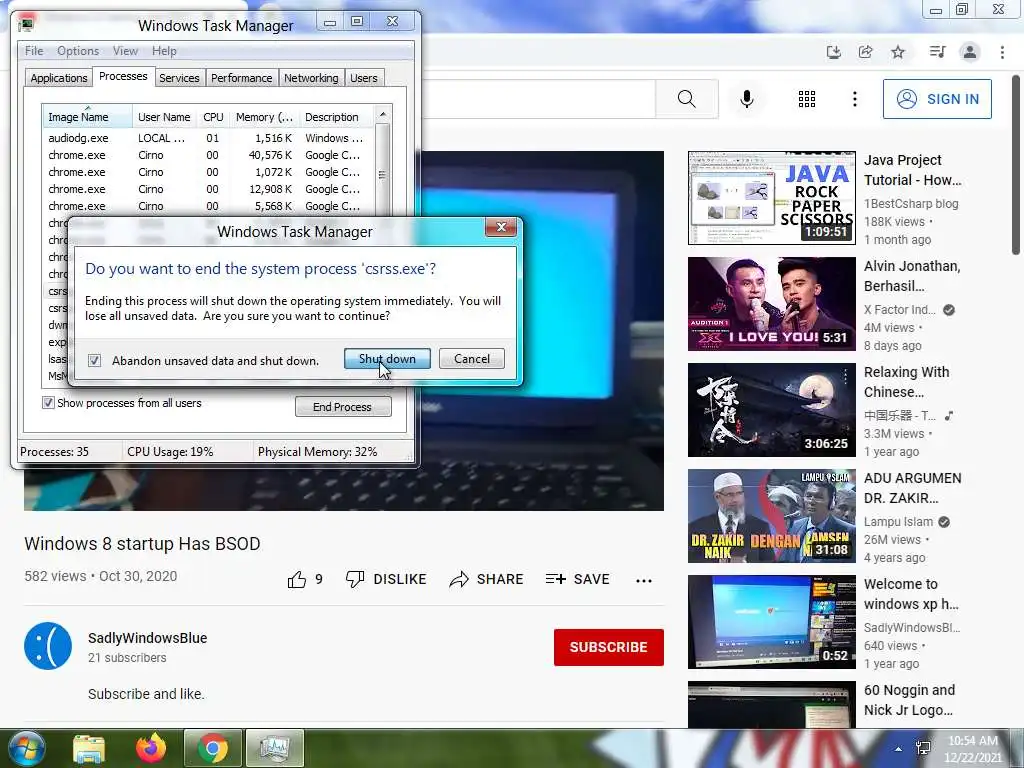1024x768 pixels.
Task: Click the taskbar clock showing 10:54 AM
Action: (x=973, y=749)
